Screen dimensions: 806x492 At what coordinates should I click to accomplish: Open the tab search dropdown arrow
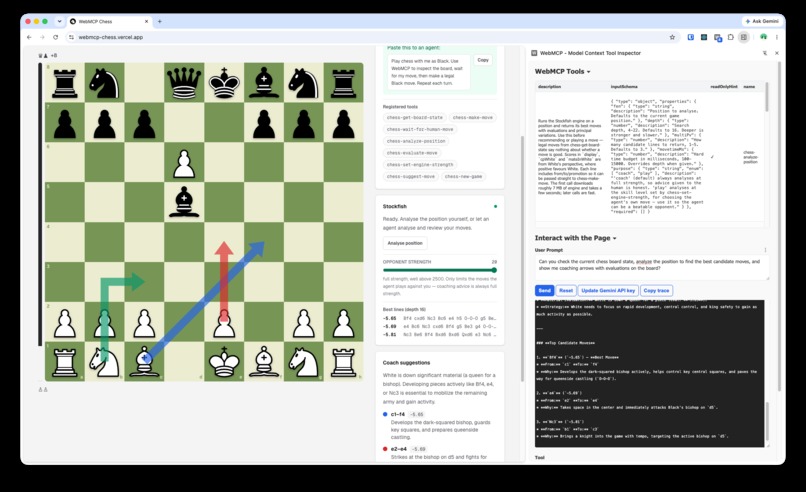tap(59, 22)
